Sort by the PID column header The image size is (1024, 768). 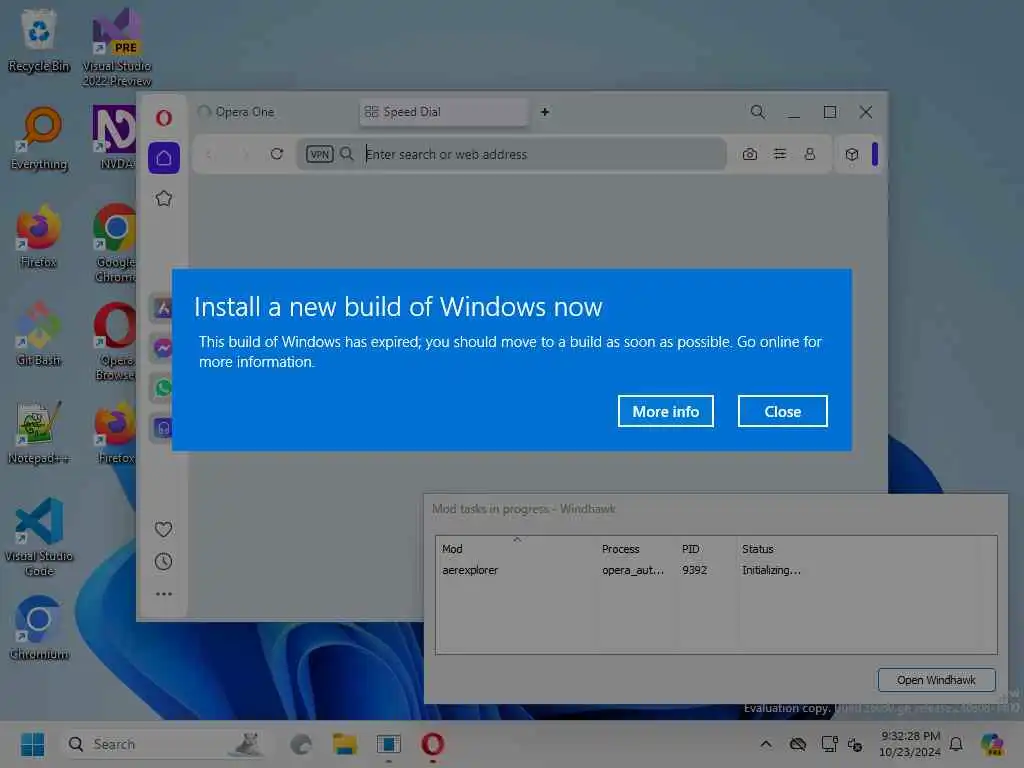point(707,549)
